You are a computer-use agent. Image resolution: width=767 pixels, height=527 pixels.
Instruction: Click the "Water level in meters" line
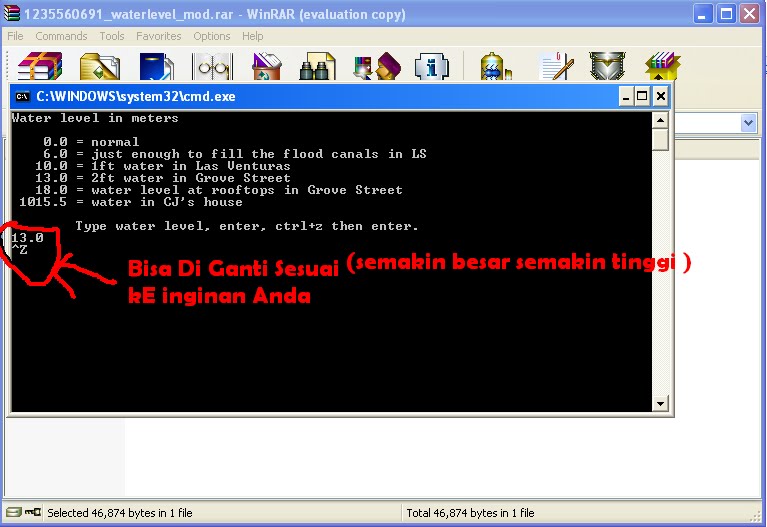pos(95,118)
